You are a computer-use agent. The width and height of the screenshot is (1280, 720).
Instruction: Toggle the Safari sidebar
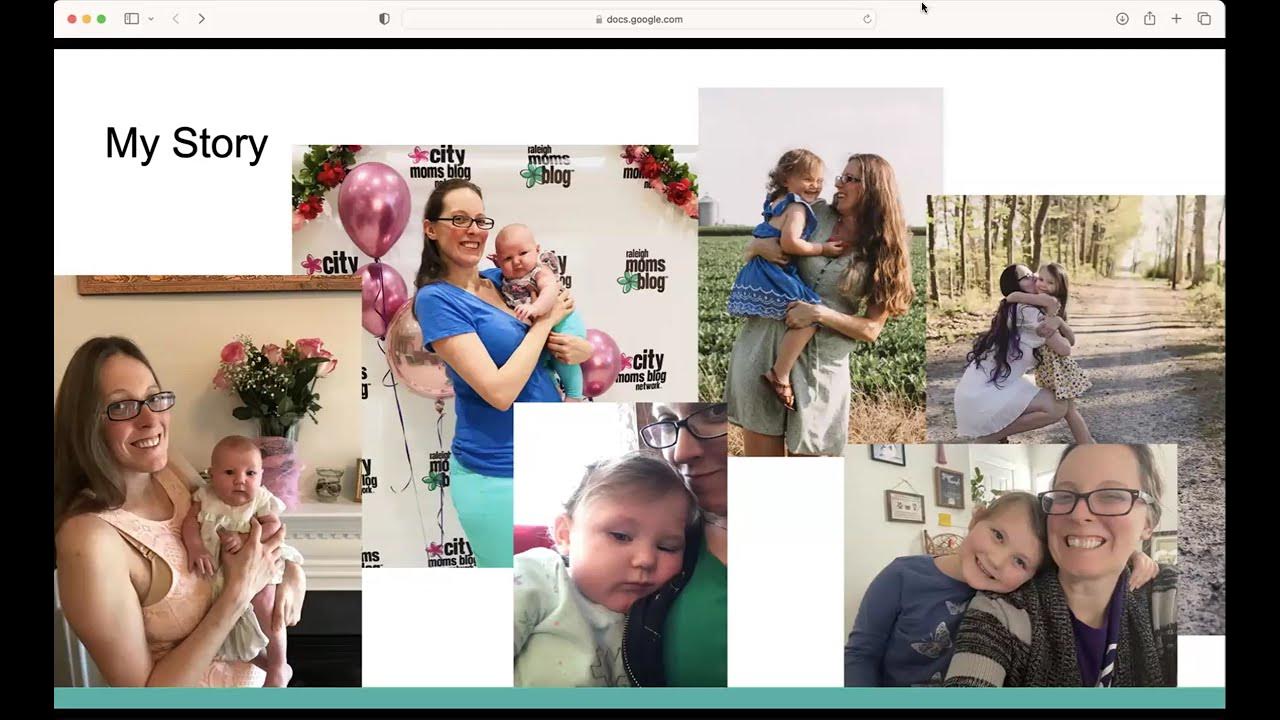(x=131, y=18)
